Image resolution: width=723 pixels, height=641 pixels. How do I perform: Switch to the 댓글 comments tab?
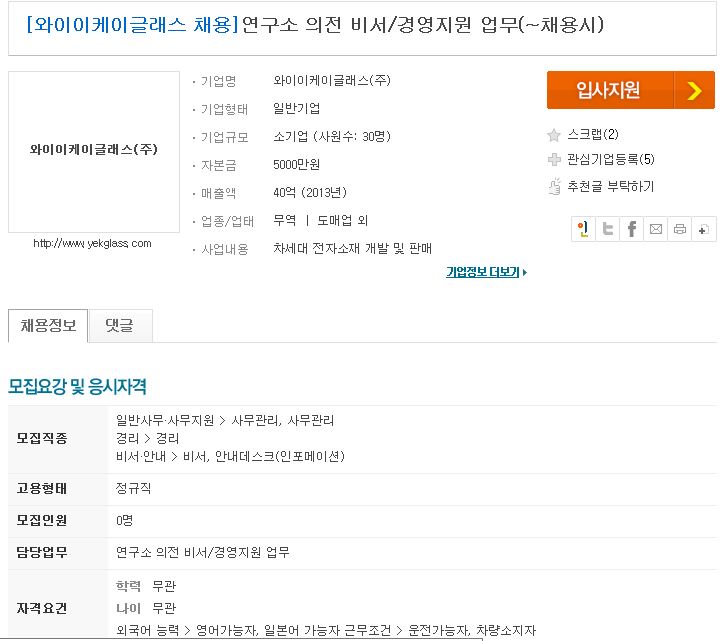[120, 326]
